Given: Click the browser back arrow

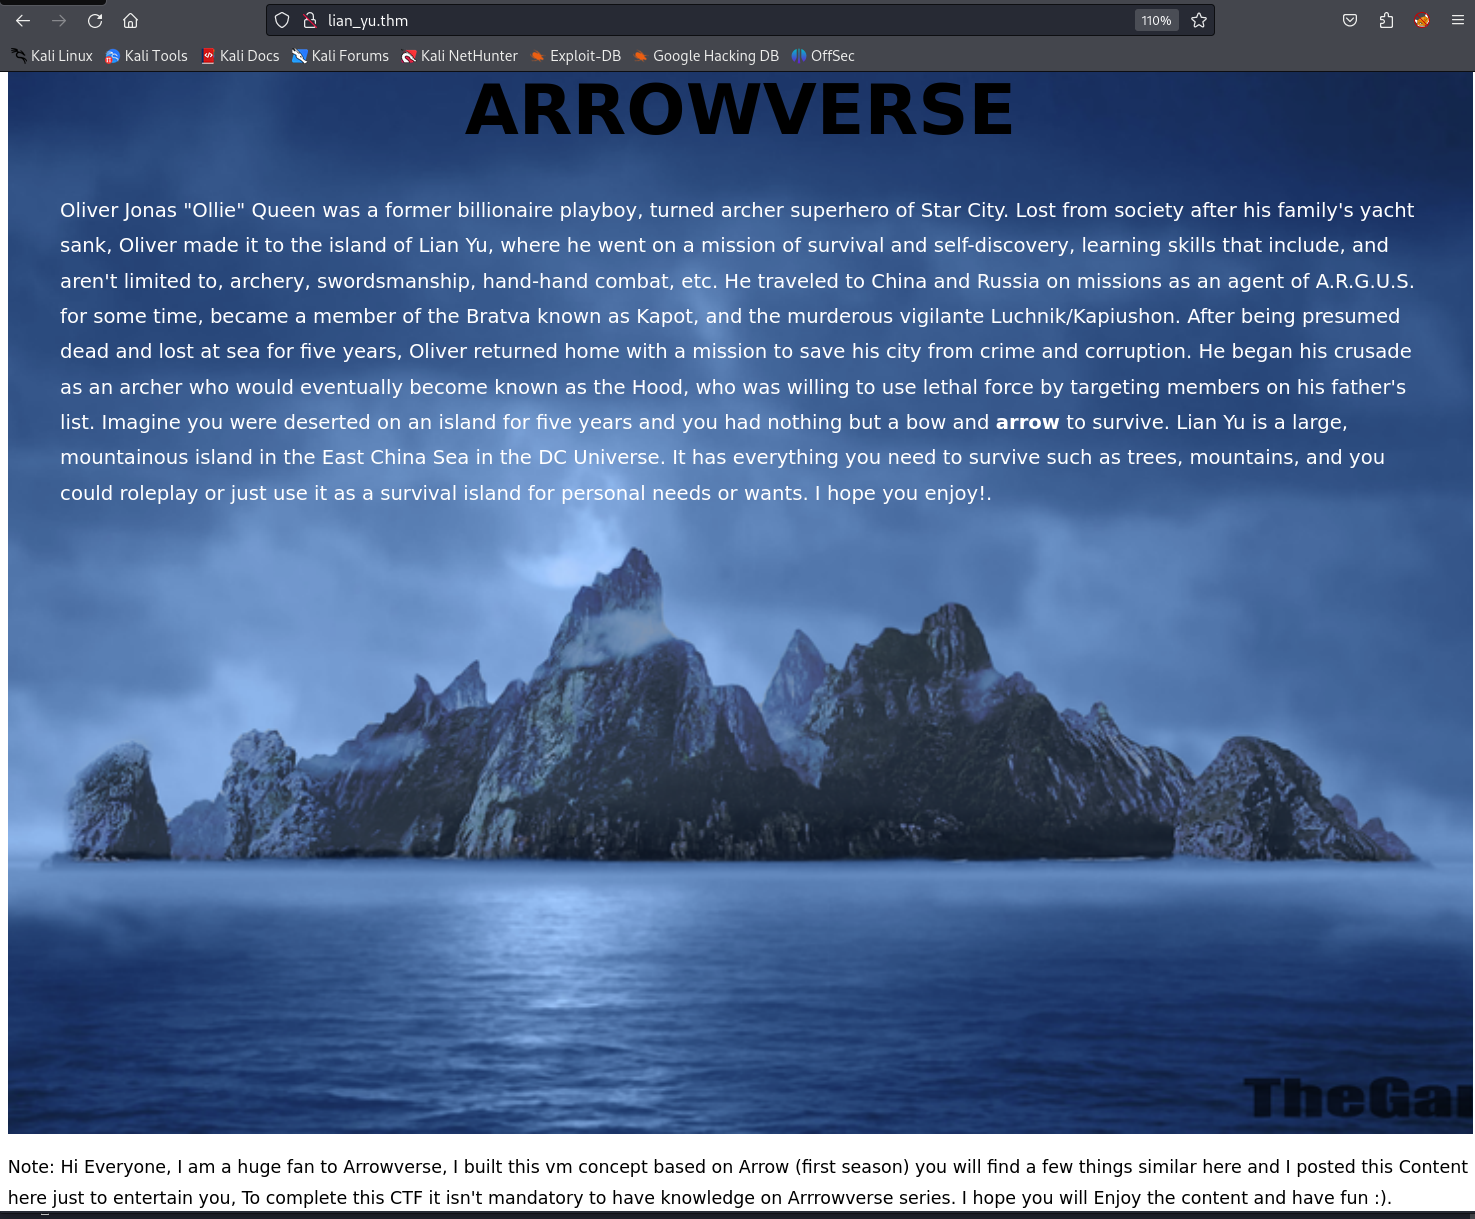Looking at the screenshot, I should [23, 20].
